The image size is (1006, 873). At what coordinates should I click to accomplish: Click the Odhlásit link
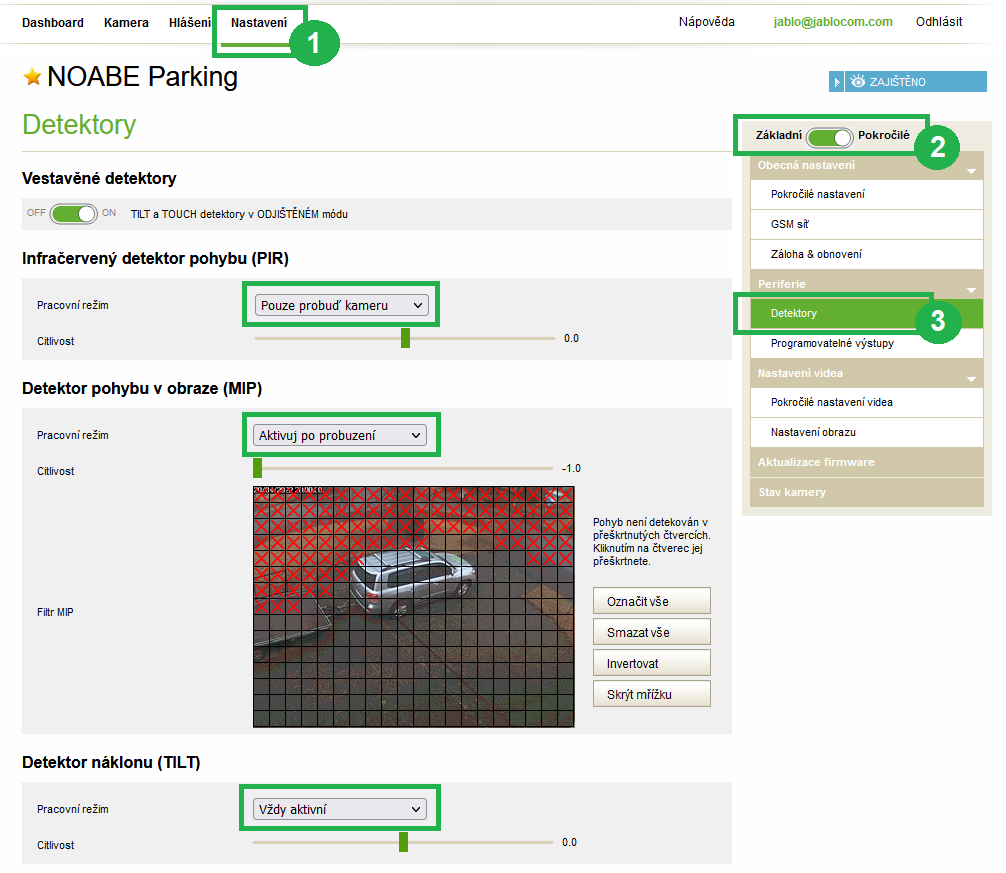(938, 22)
